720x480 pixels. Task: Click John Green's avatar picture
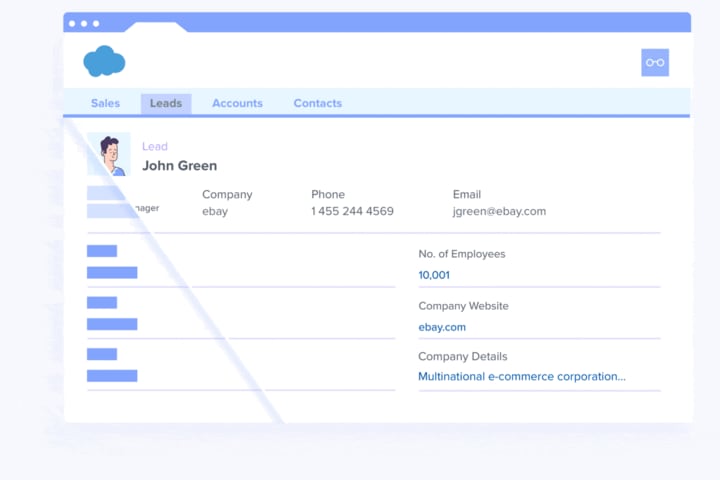[109, 154]
